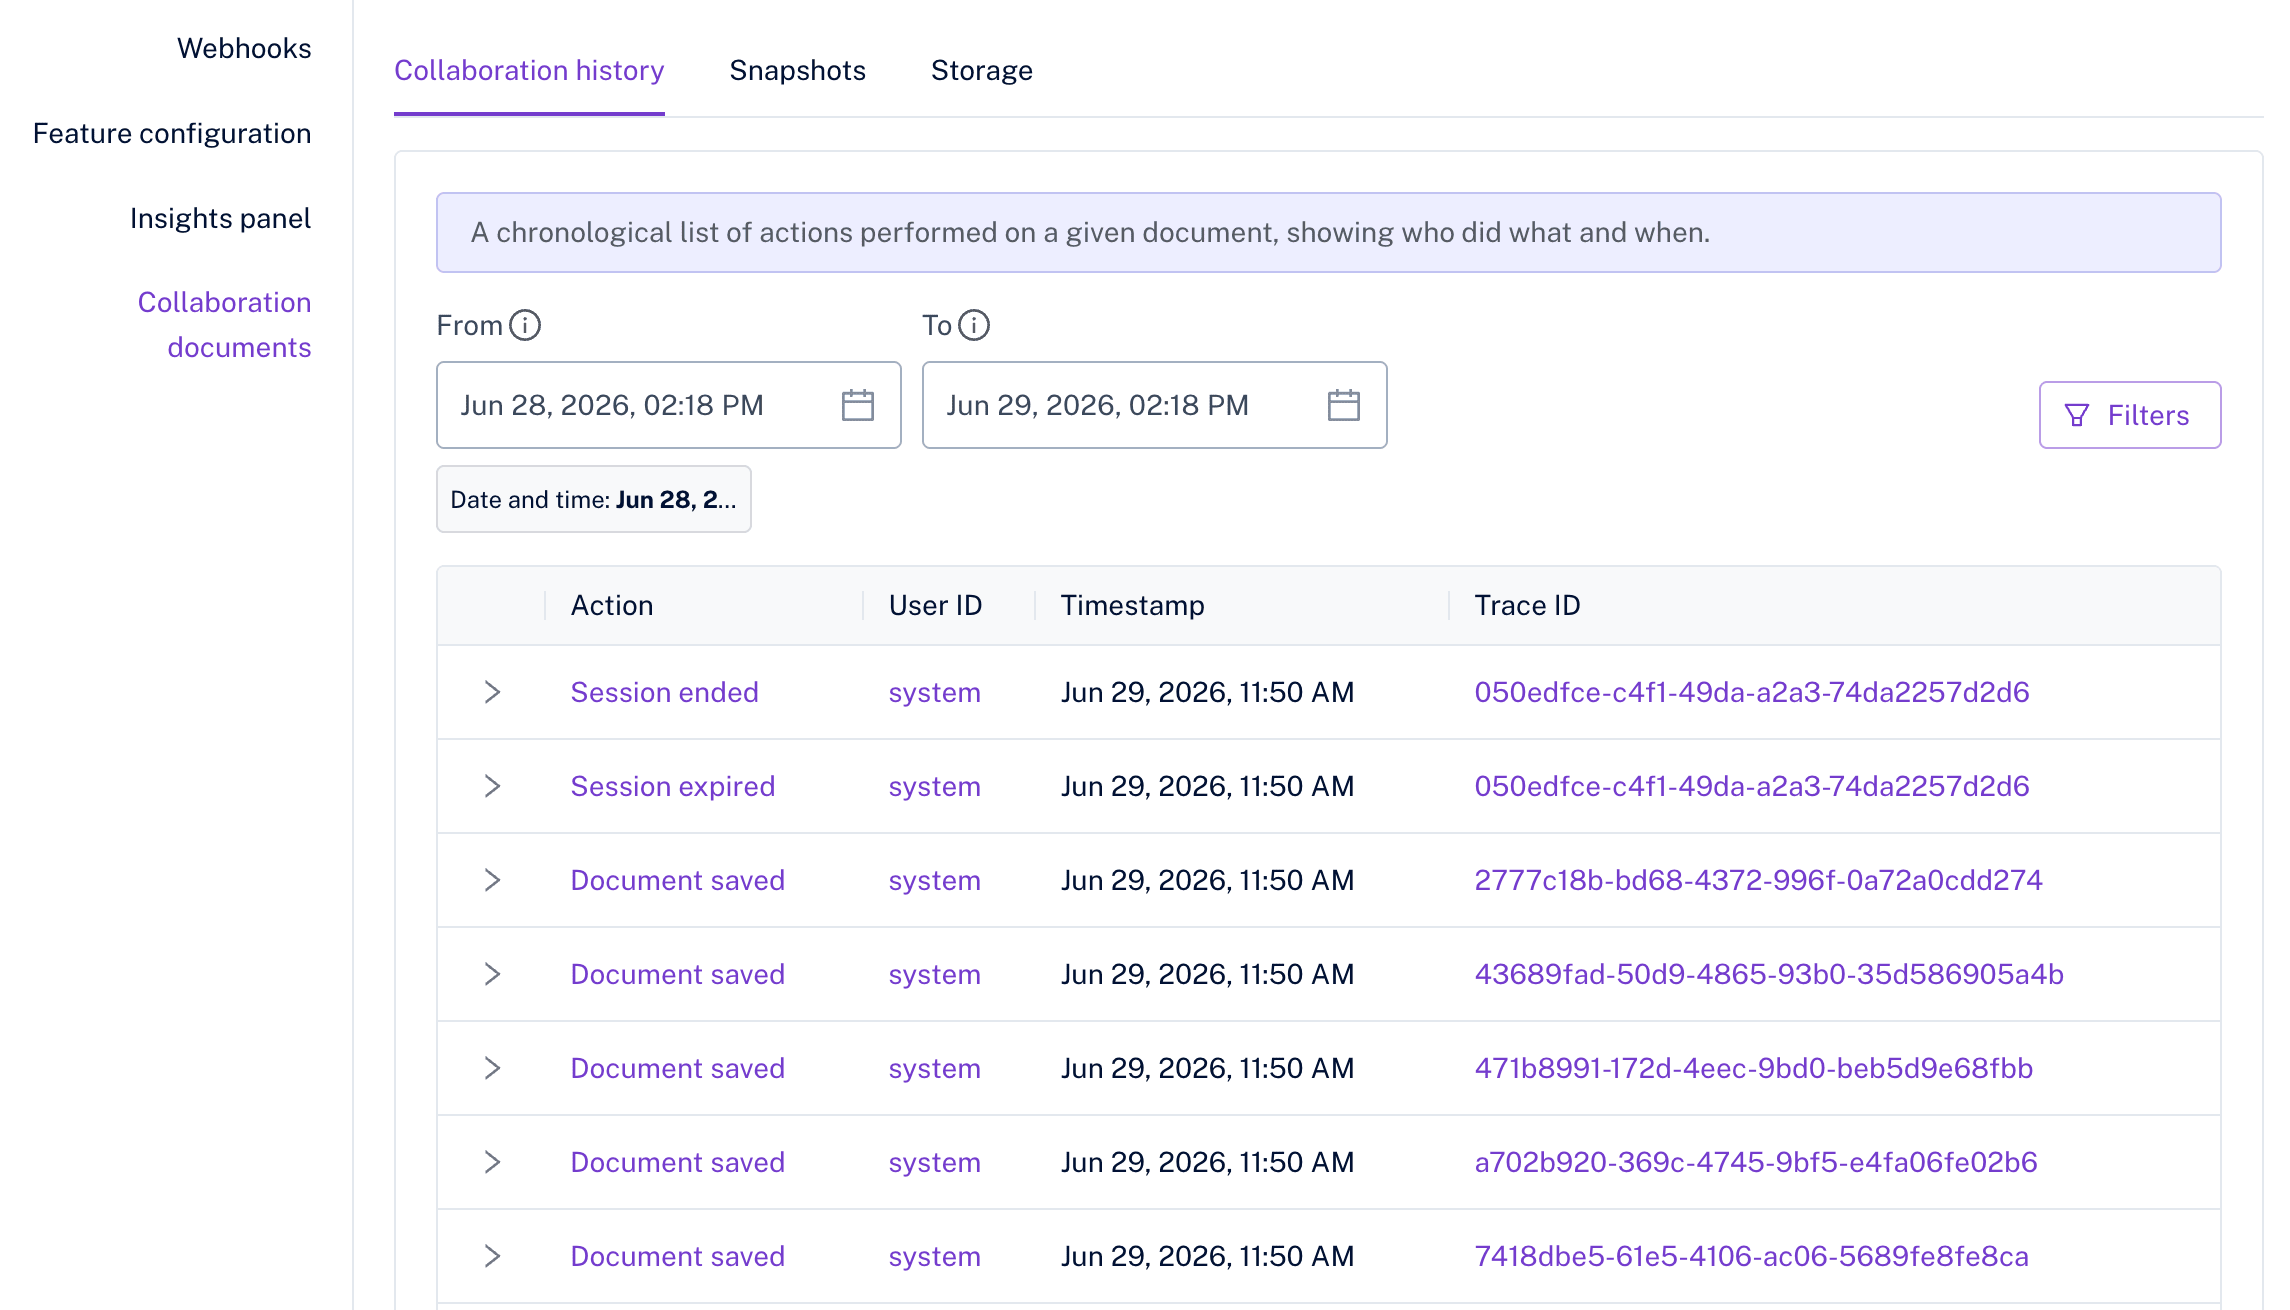
Task: Expand the Document saved row with trace a702b920
Action: click(492, 1162)
